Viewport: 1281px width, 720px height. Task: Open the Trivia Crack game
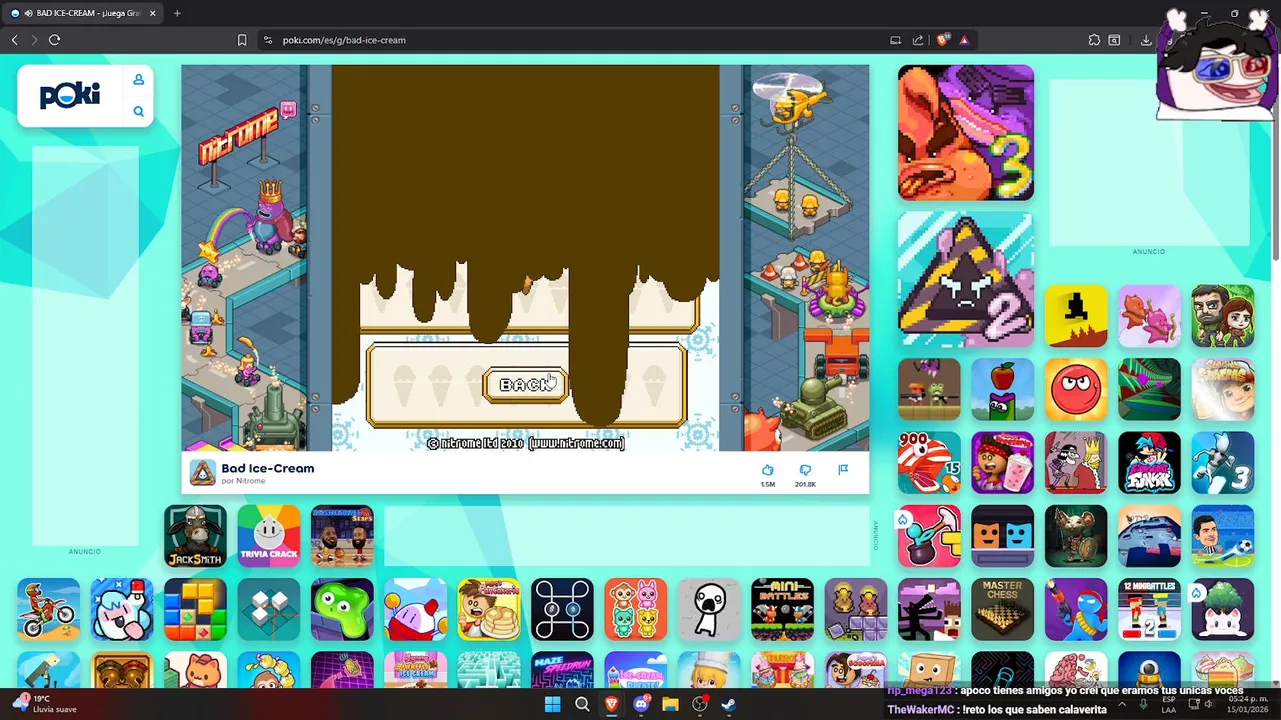pos(269,535)
